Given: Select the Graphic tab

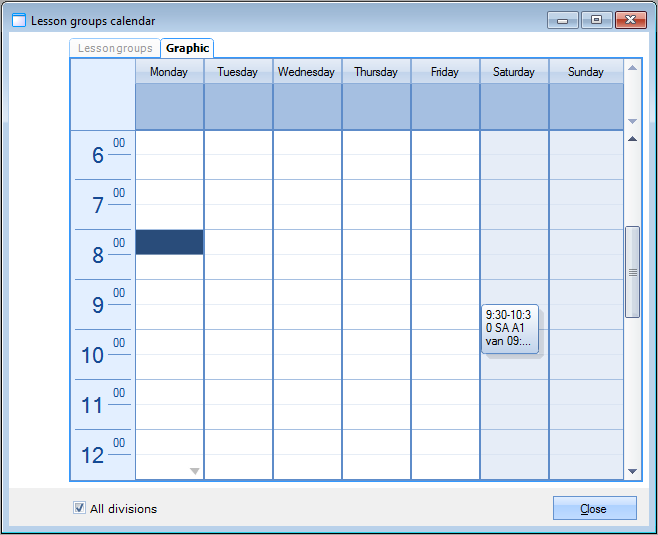Looking at the screenshot, I should [x=187, y=48].
